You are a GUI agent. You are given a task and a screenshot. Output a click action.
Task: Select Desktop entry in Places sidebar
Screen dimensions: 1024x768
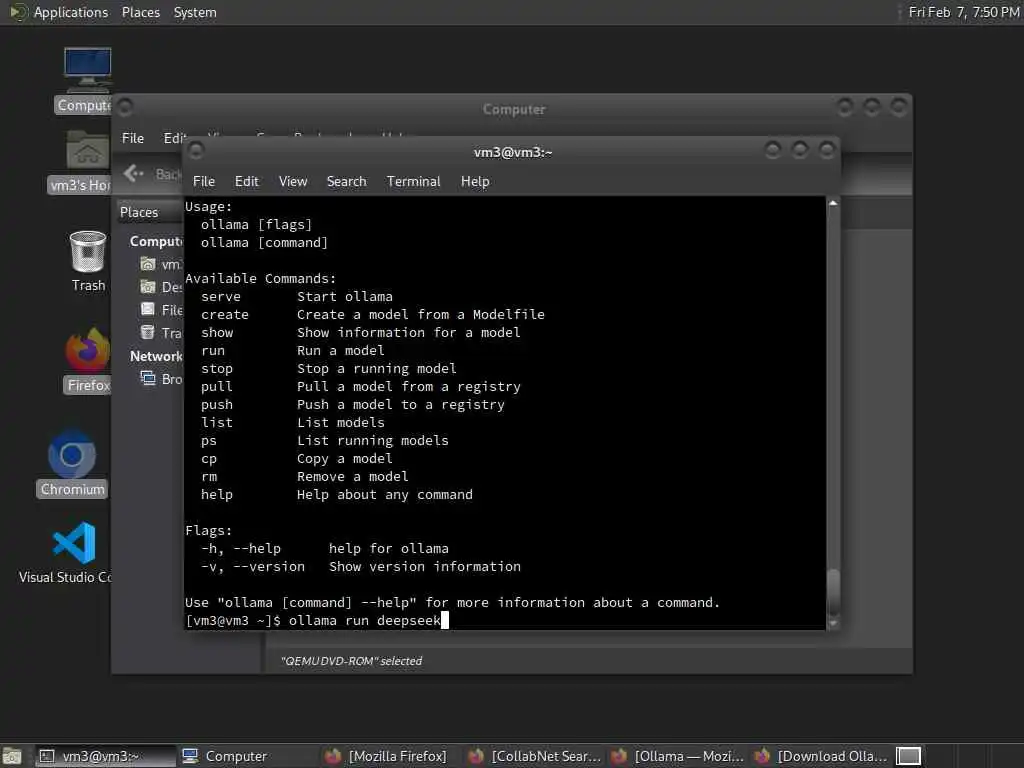click(160, 287)
